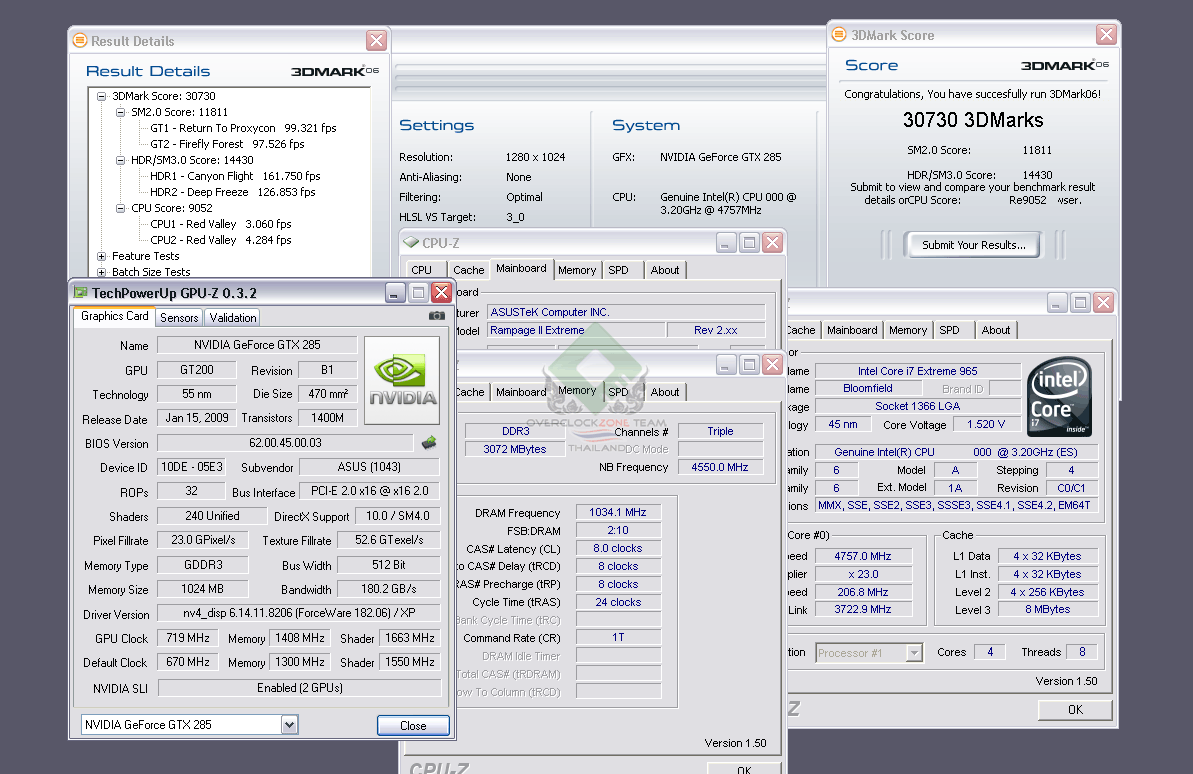The width and height of the screenshot is (1193, 774).
Task: Click the Submit Your Results button
Action: pyautogui.click(x=974, y=245)
